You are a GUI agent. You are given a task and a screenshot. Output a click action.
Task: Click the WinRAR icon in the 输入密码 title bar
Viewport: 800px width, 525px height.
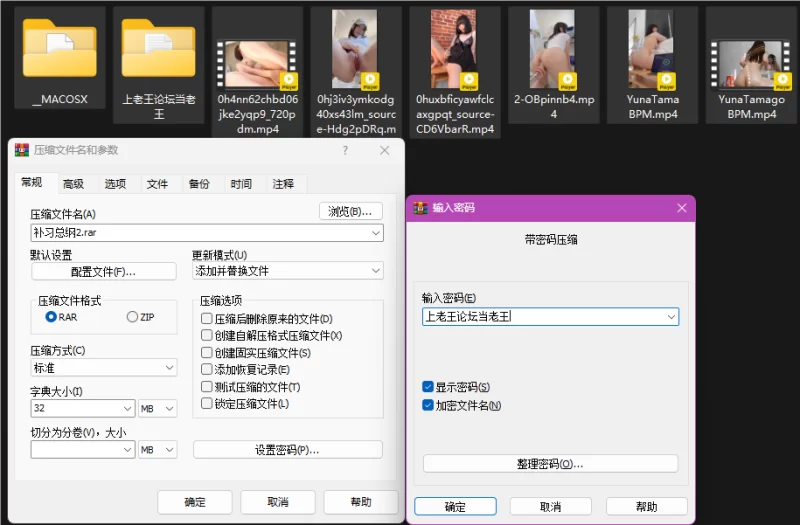[x=421, y=208]
